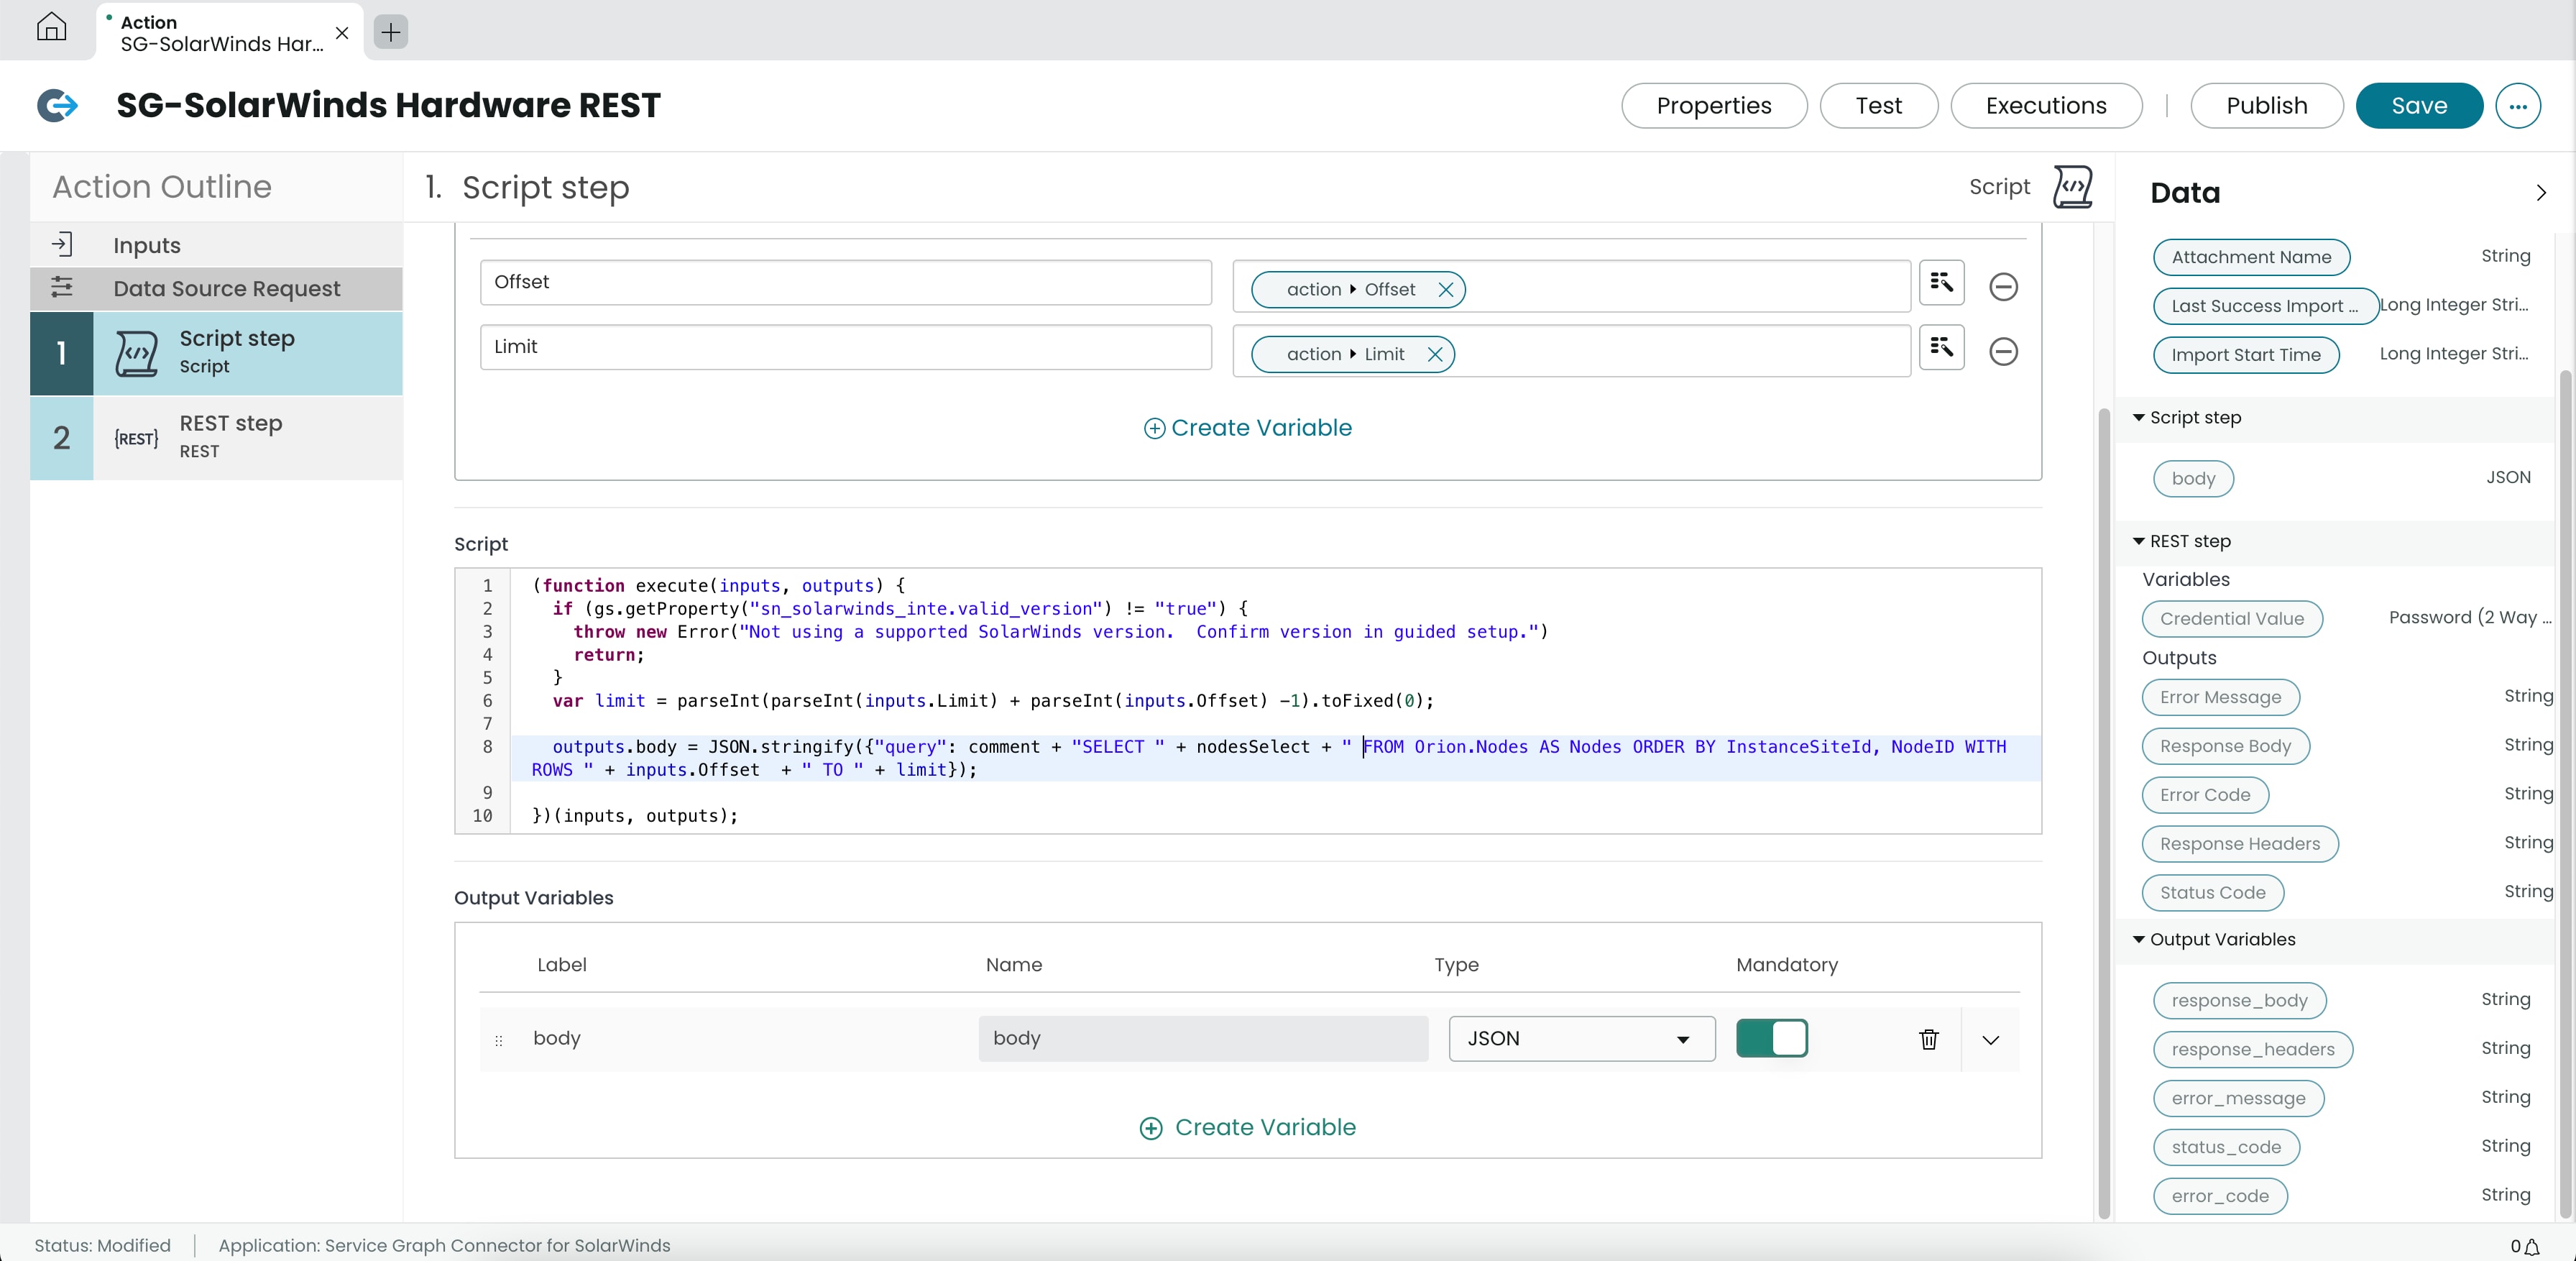Viewport: 2576px width, 1261px height.
Task: Open a new tab with the plus icon
Action: click(x=390, y=32)
